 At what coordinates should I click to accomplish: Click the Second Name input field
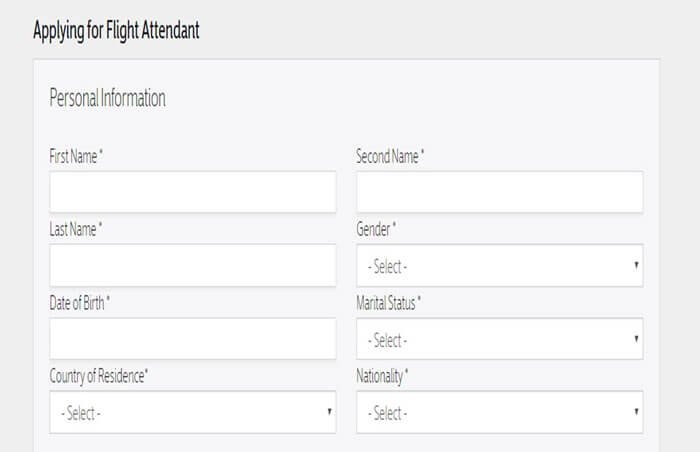[x=499, y=191]
